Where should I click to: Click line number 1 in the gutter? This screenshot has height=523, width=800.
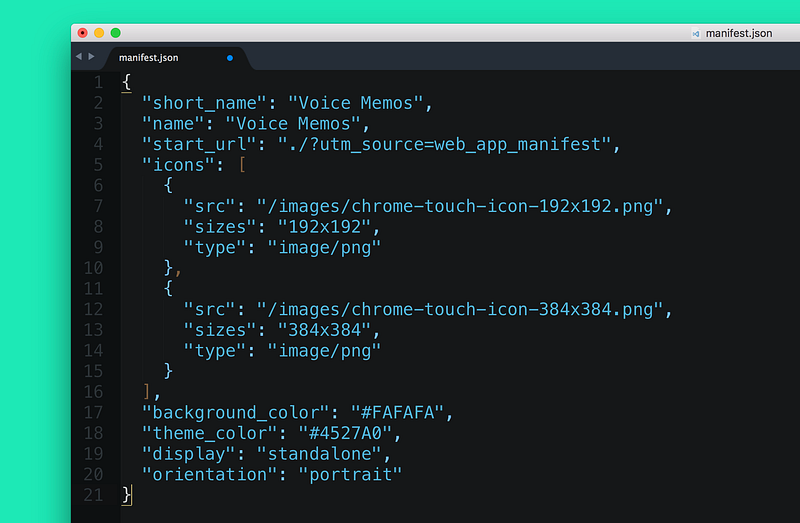tap(98, 82)
